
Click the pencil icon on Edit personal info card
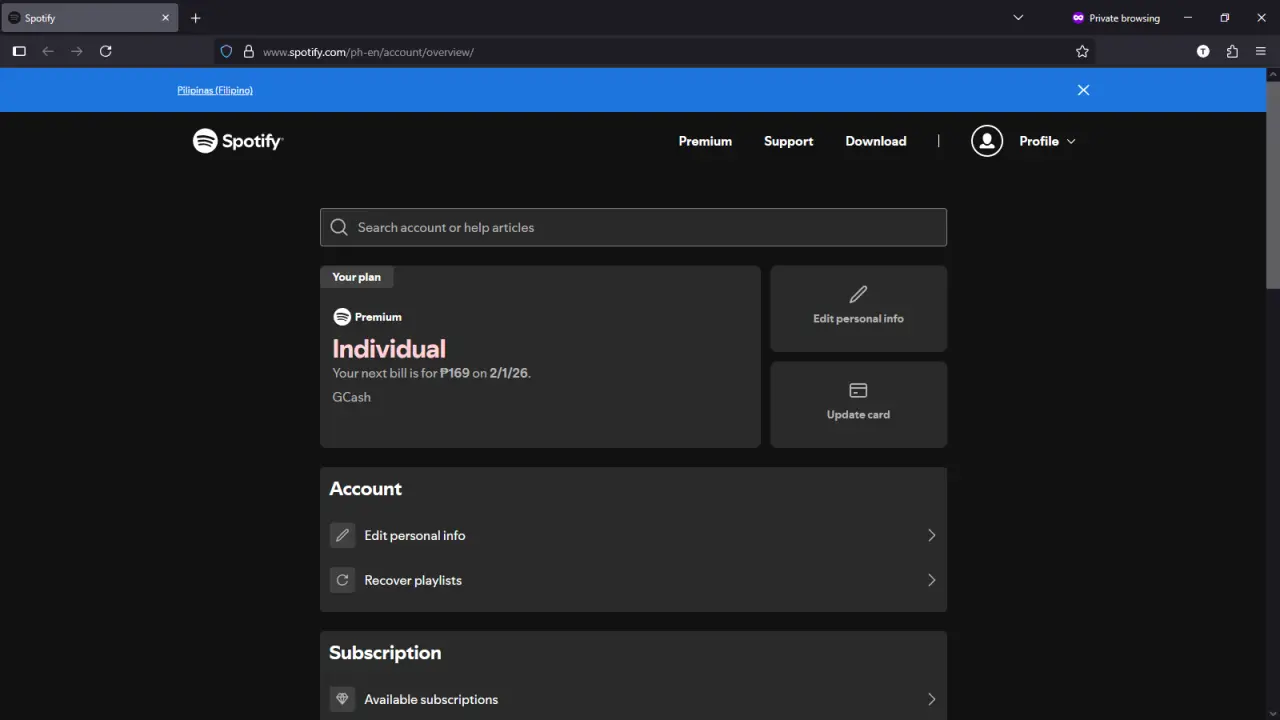858,294
